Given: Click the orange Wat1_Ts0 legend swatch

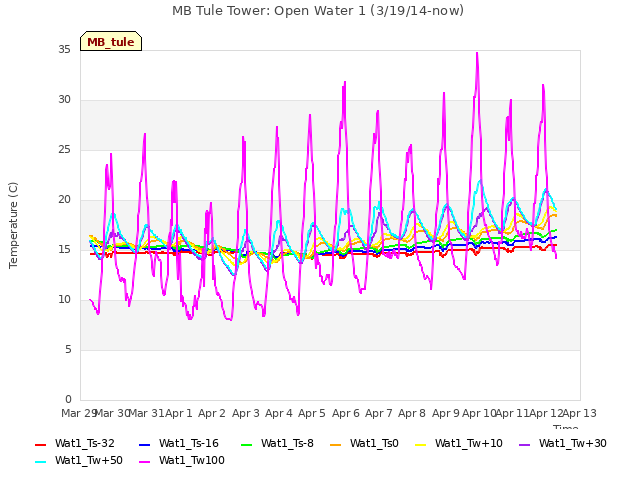Looking at the screenshot, I should [x=336, y=444].
